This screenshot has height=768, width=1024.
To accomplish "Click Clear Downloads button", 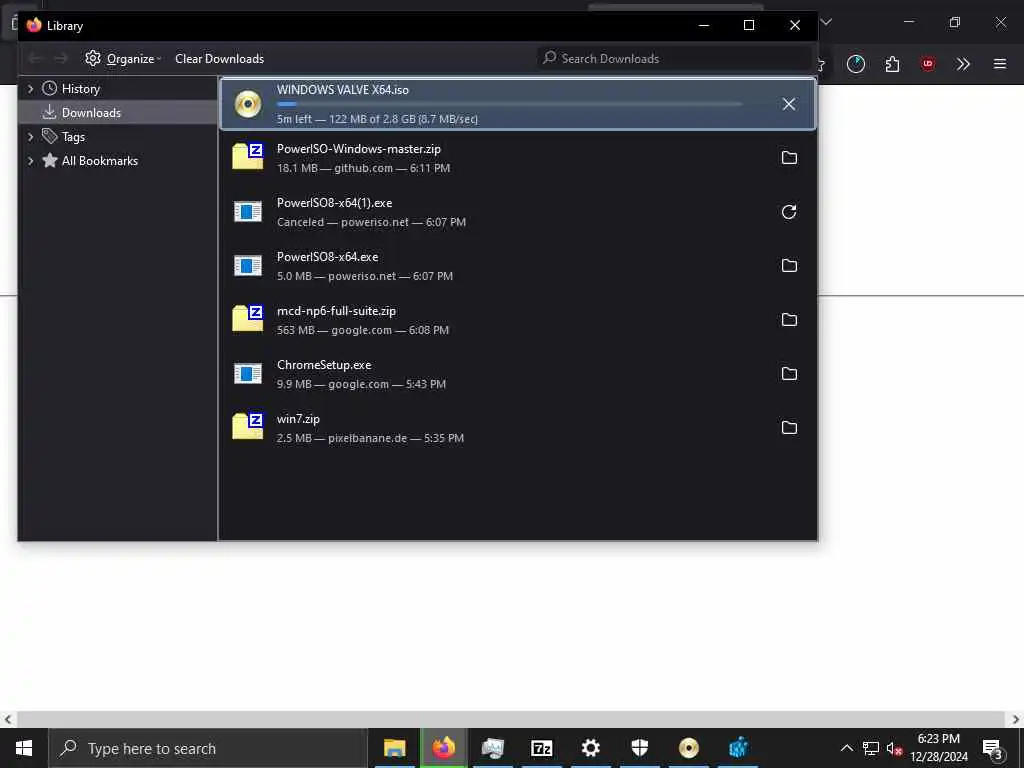I will (219, 59).
